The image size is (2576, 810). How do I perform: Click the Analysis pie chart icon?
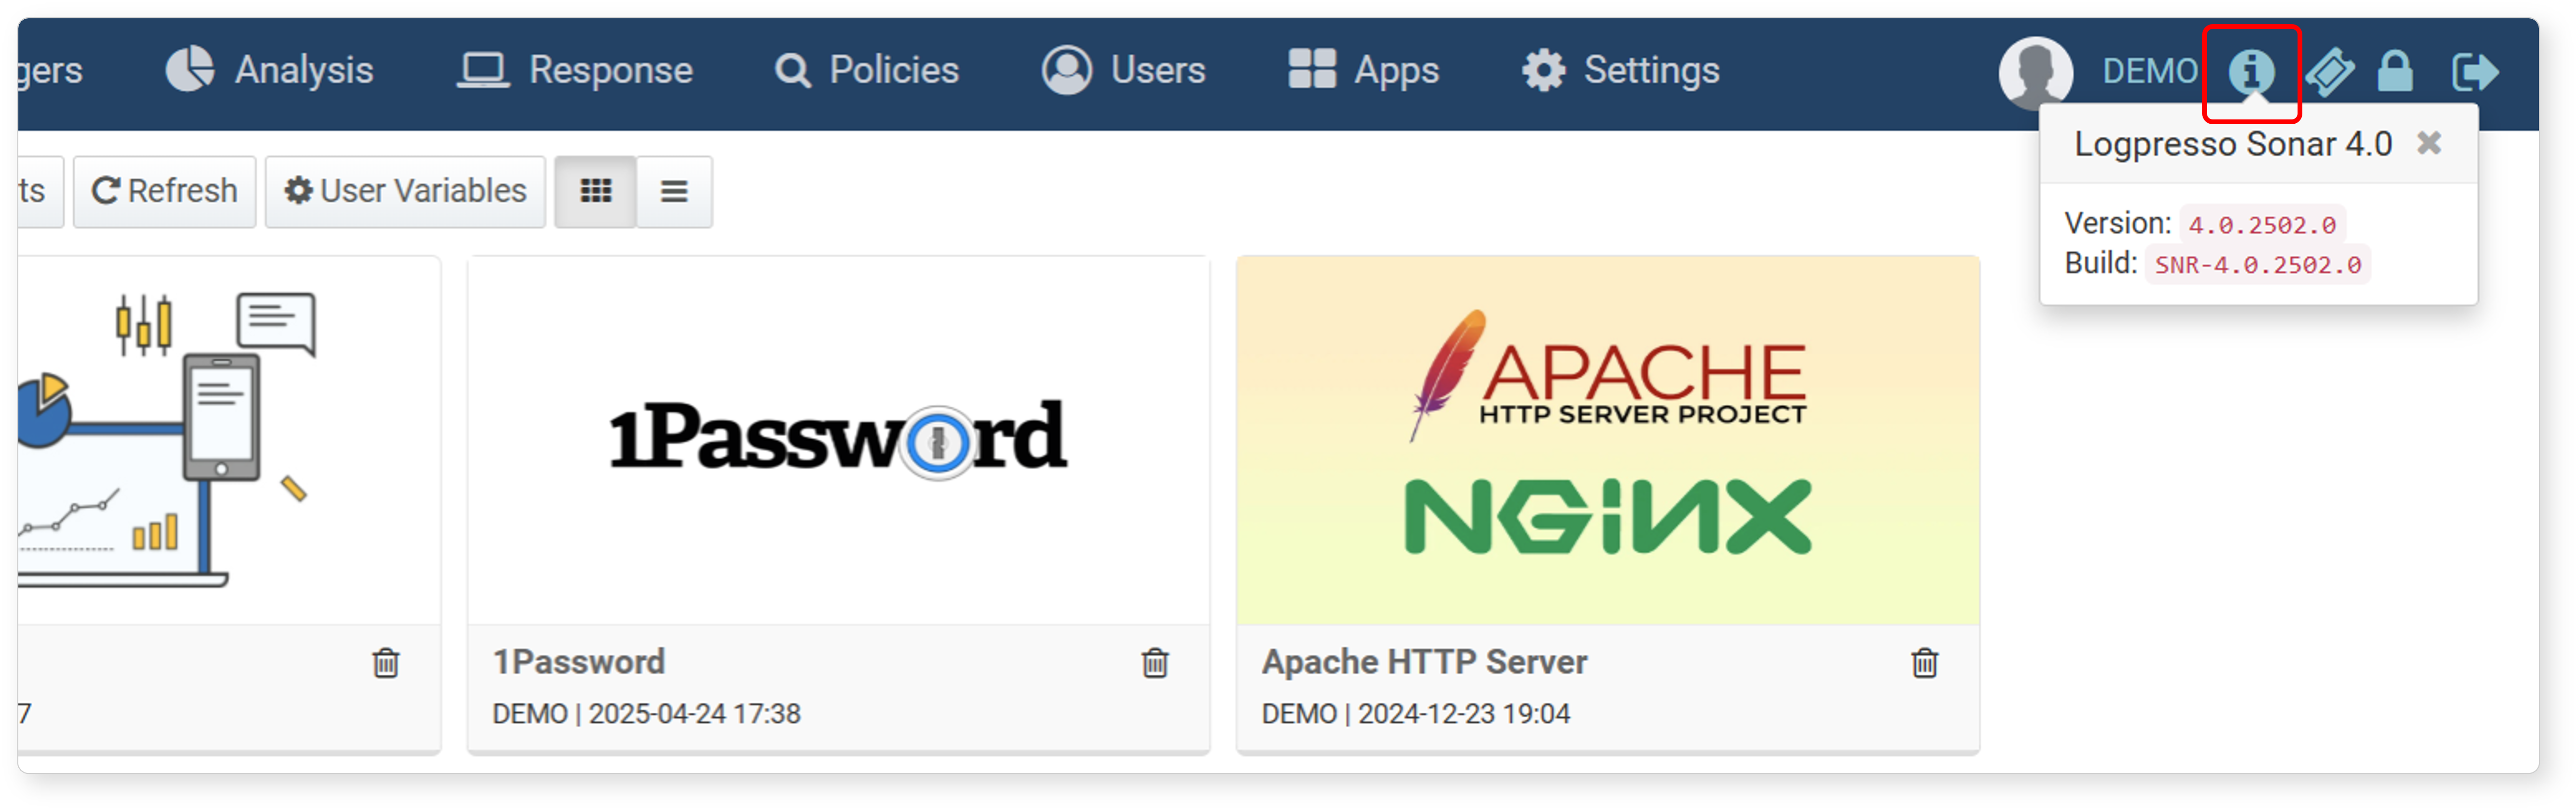point(189,70)
